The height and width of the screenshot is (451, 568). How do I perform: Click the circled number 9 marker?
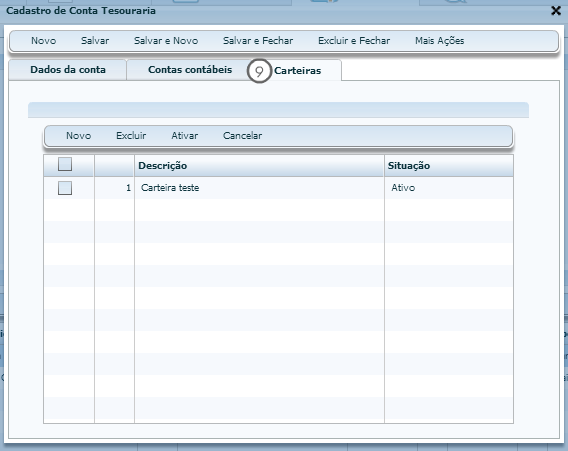tap(259, 71)
